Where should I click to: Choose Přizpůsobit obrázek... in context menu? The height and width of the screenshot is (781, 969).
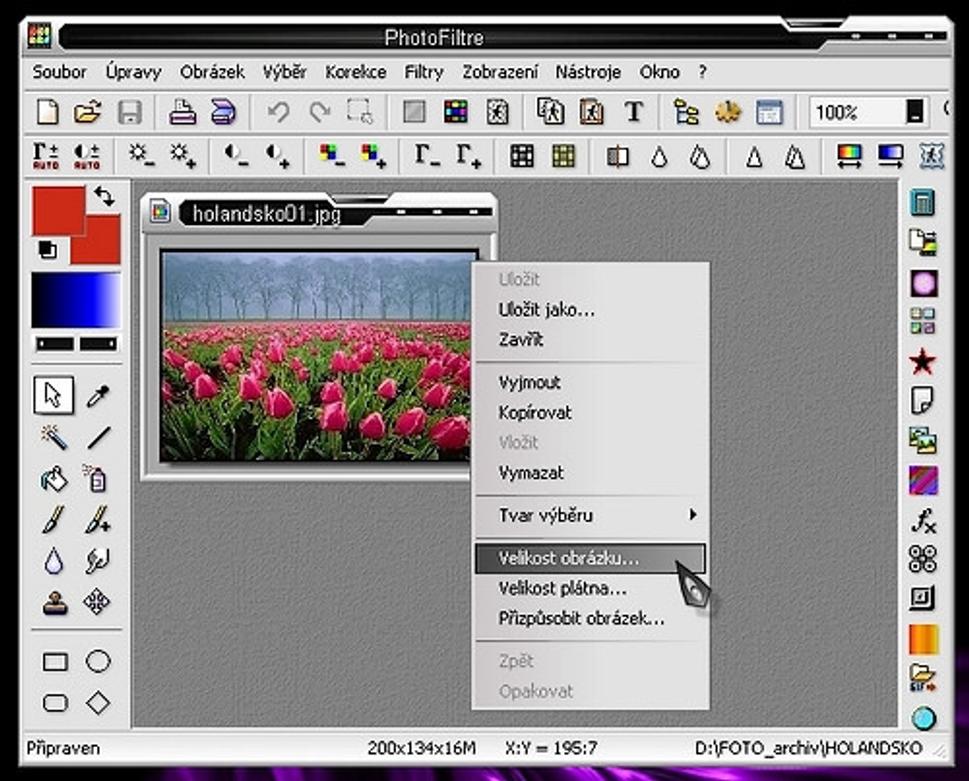point(592,618)
